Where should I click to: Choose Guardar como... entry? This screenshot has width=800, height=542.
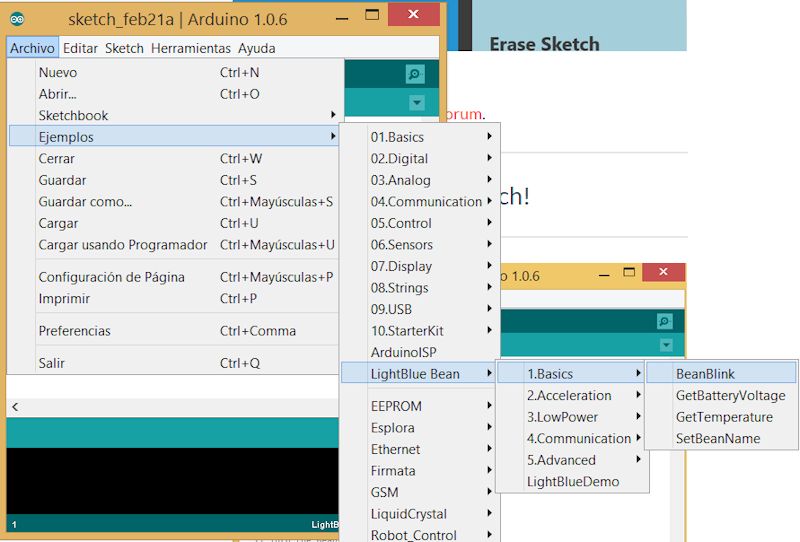(x=173, y=202)
